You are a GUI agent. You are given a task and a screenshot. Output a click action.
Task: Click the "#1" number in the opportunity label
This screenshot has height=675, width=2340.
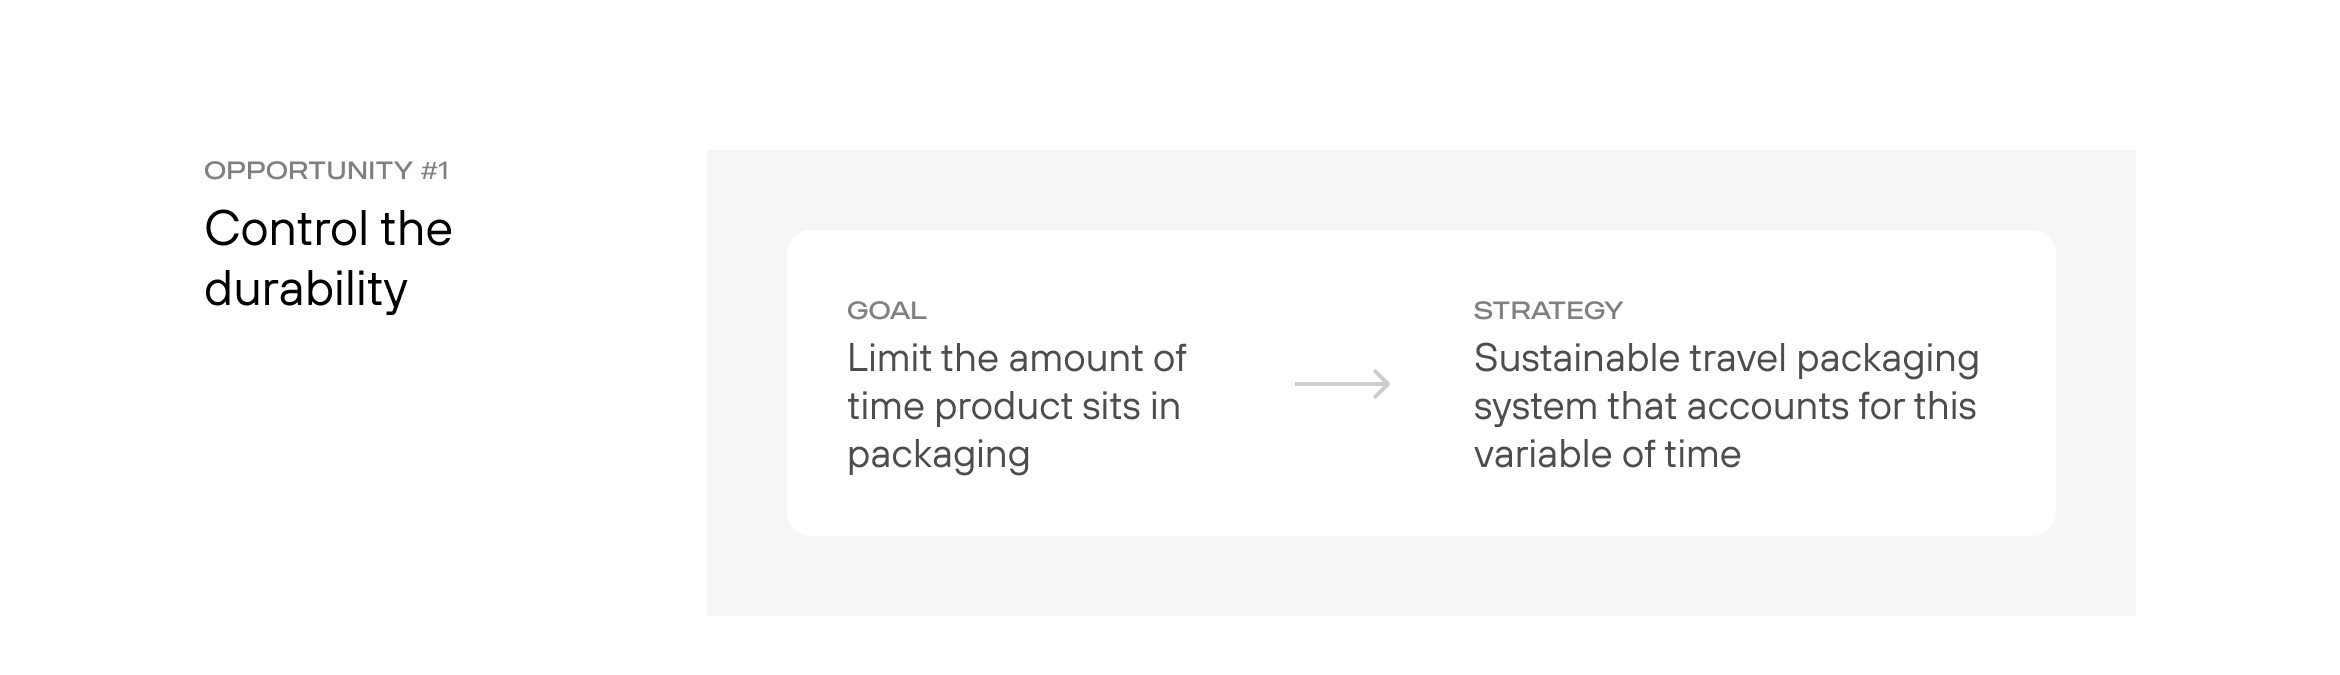coord(435,171)
